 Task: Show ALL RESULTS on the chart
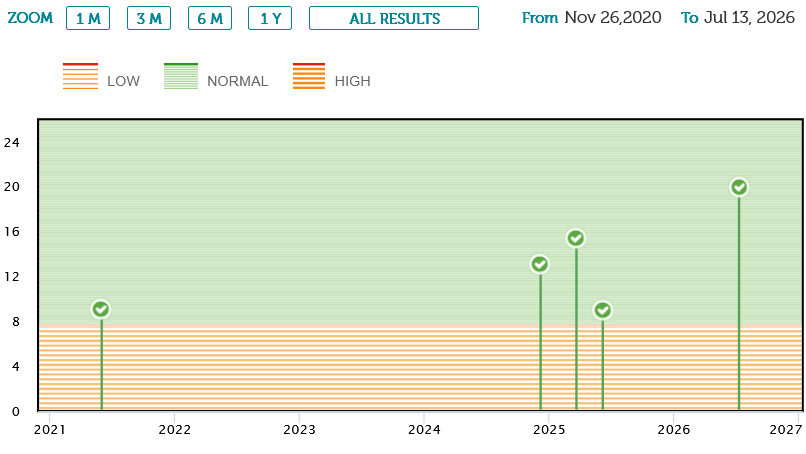coord(394,19)
